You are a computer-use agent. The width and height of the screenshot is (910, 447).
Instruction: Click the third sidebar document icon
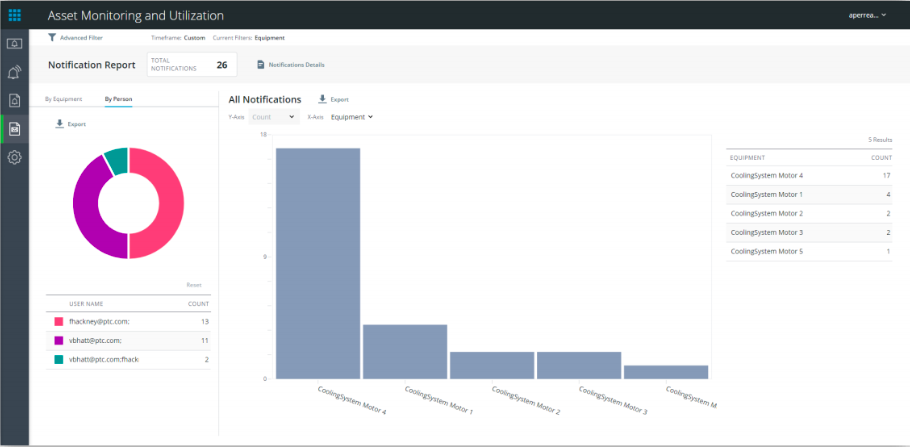click(x=15, y=100)
